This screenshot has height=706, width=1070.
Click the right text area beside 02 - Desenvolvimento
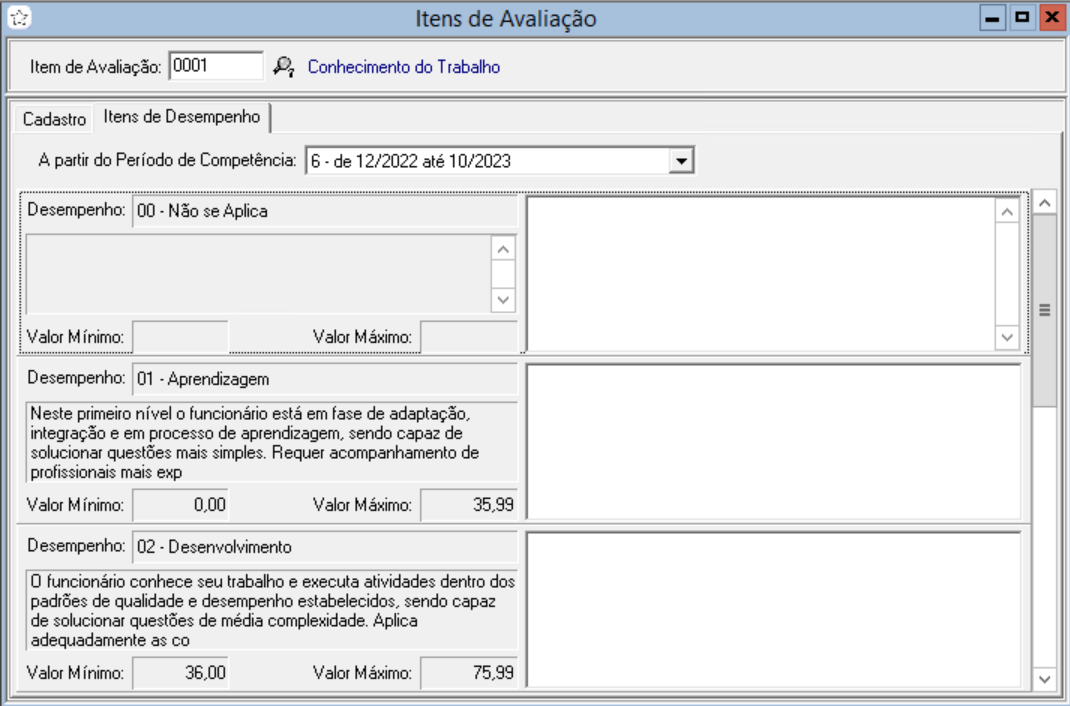click(x=774, y=608)
